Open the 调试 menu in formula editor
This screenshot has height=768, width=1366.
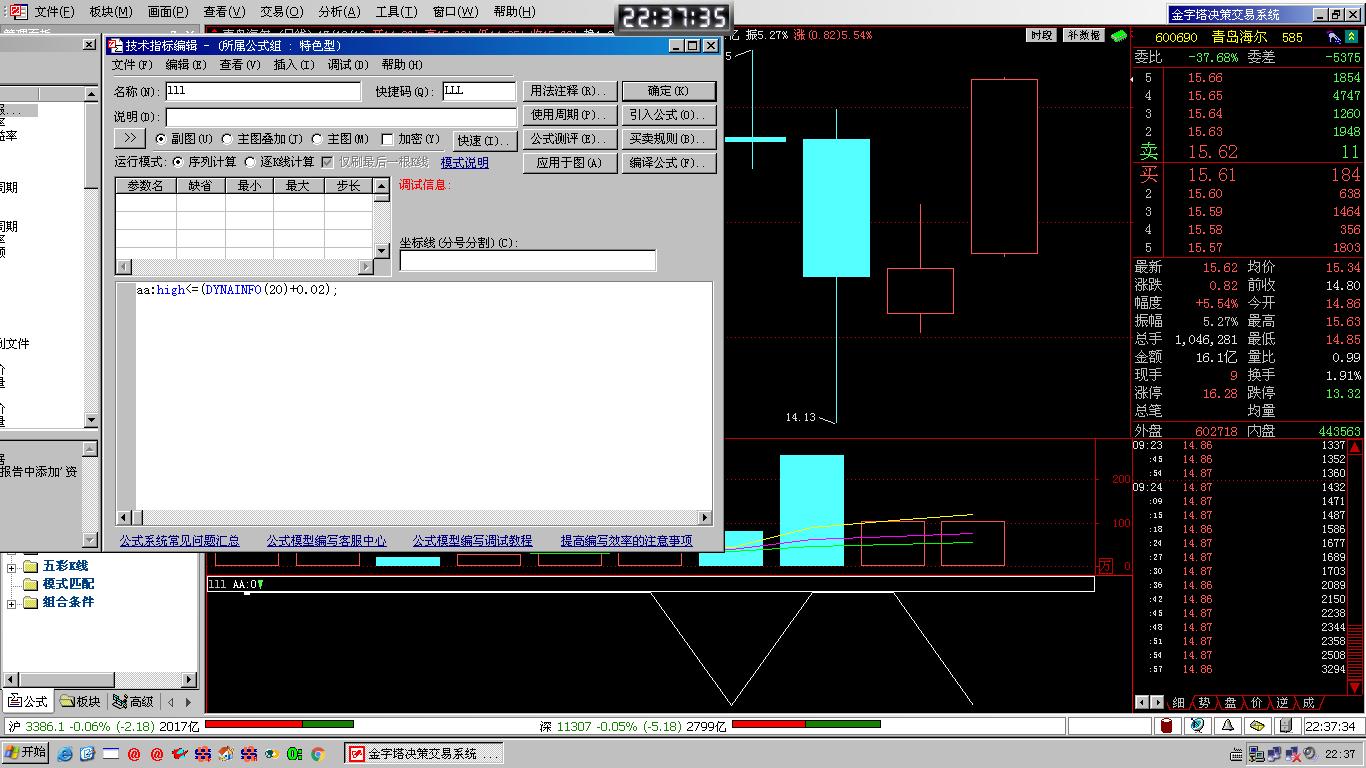tap(347, 65)
